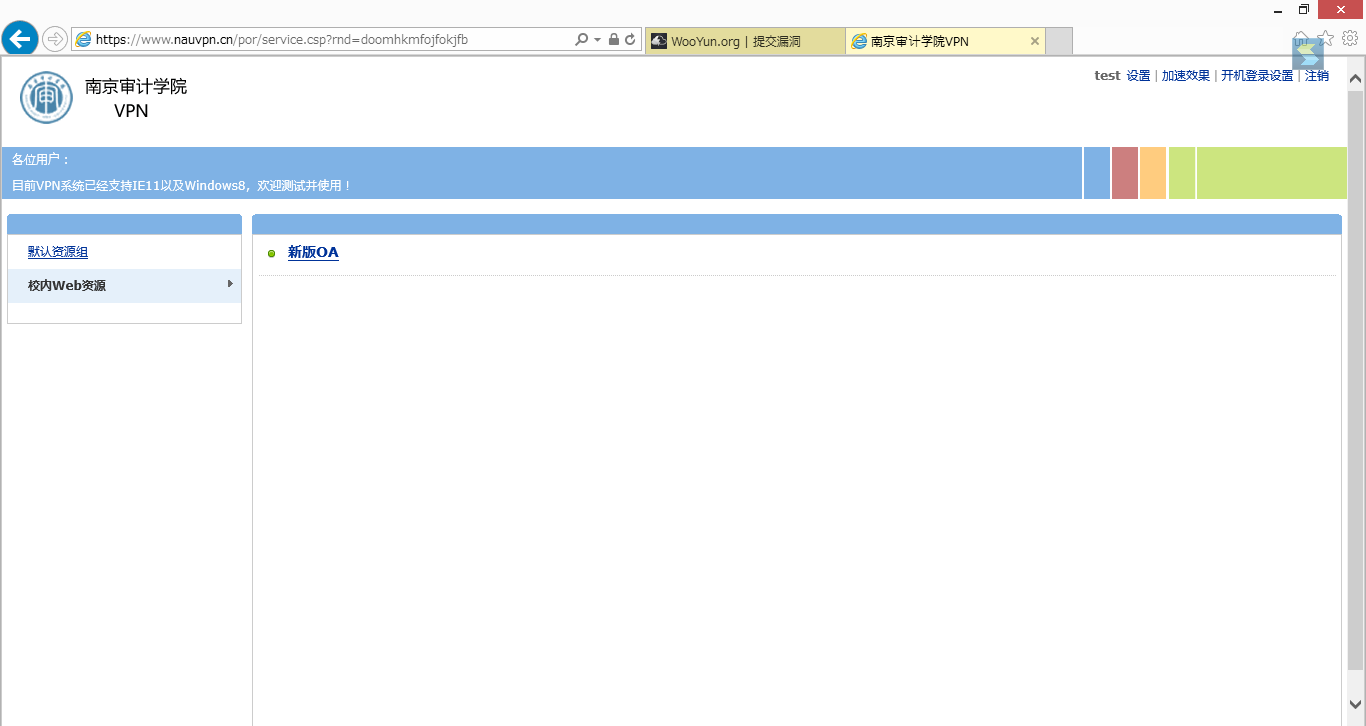Screen dimensions: 1366x726
Task: Click the 南京审计学院 logo emblem
Action: click(x=47, y=97)
